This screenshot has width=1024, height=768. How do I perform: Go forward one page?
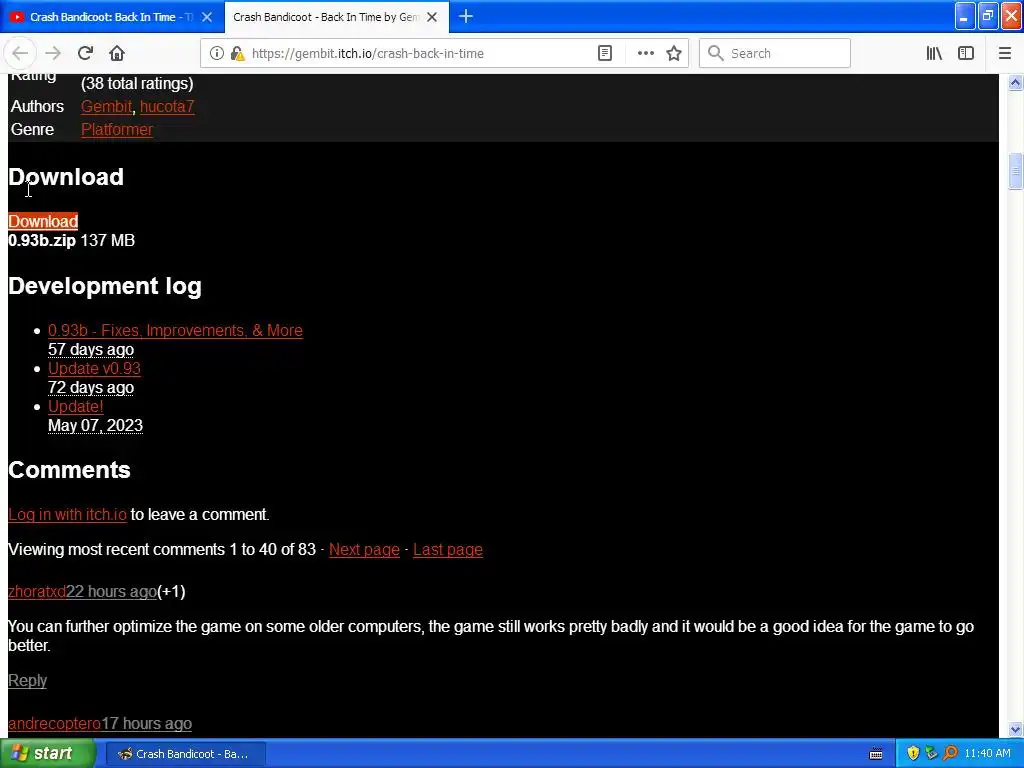coord(53,54)
